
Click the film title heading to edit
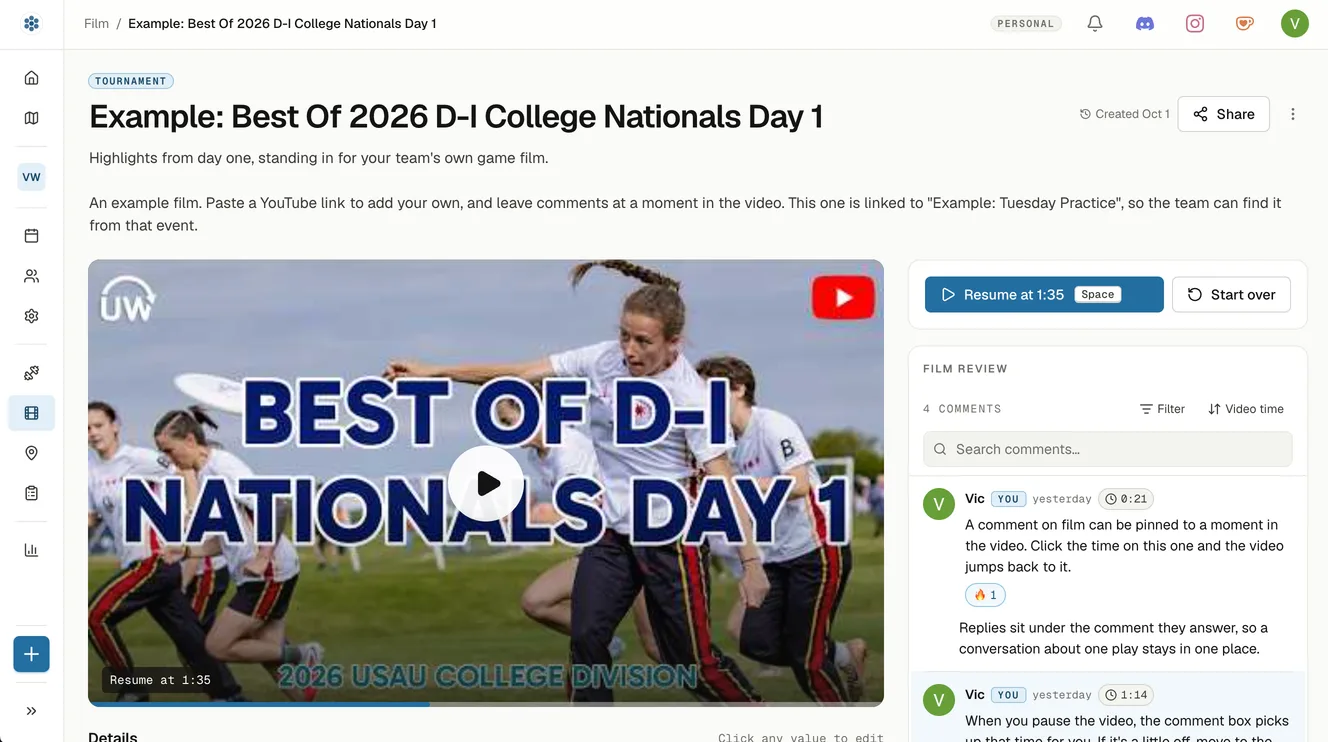(x=456, y=116)
